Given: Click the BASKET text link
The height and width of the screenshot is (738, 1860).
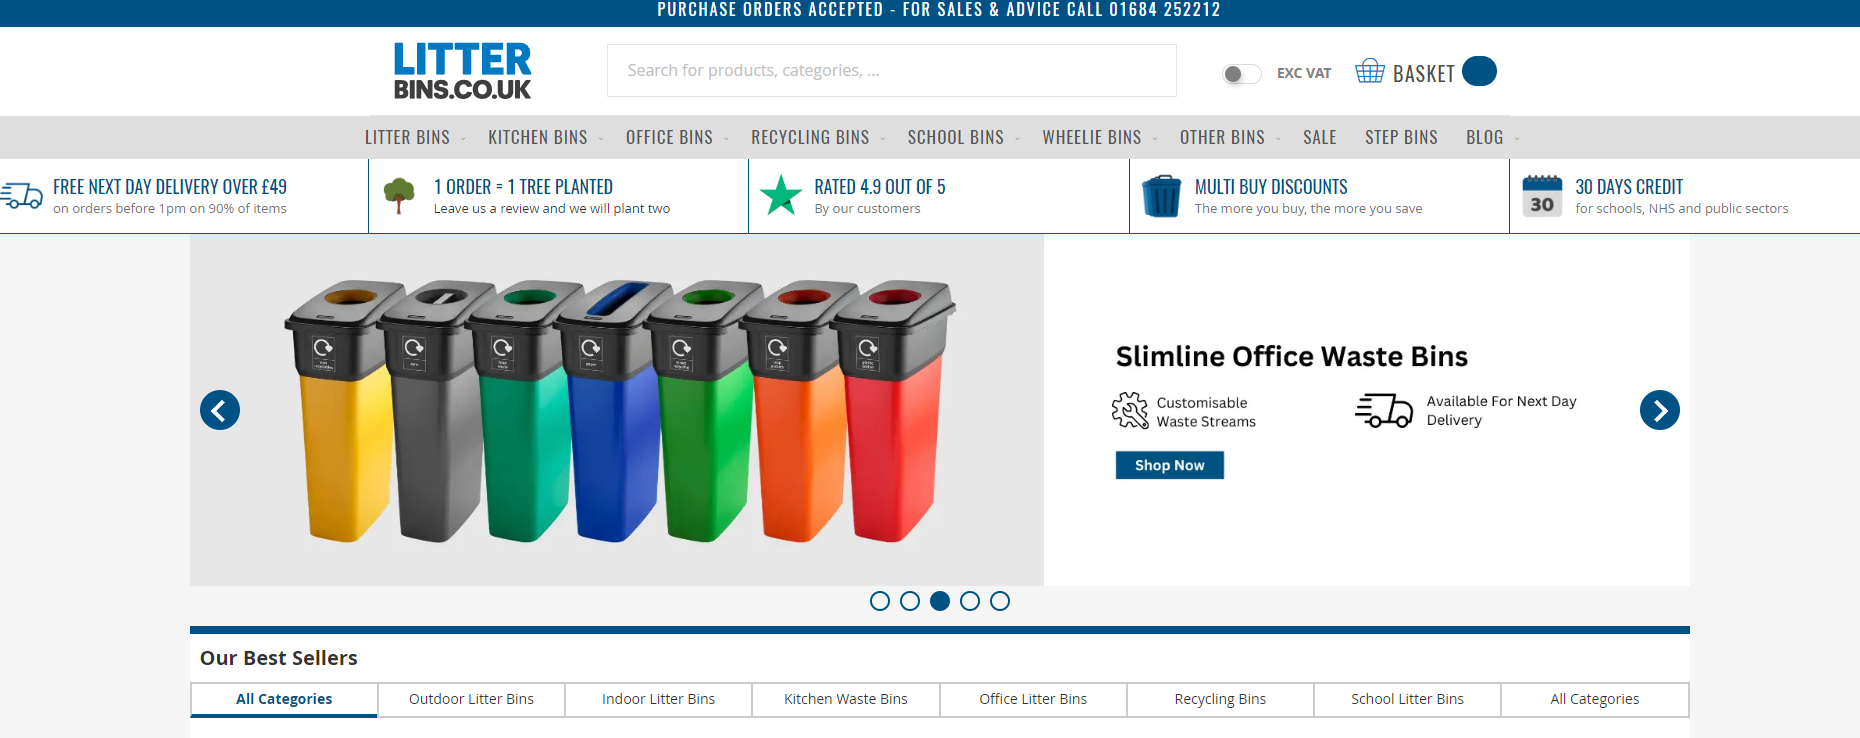Looking at the screenshot, I should (1424, 74).
